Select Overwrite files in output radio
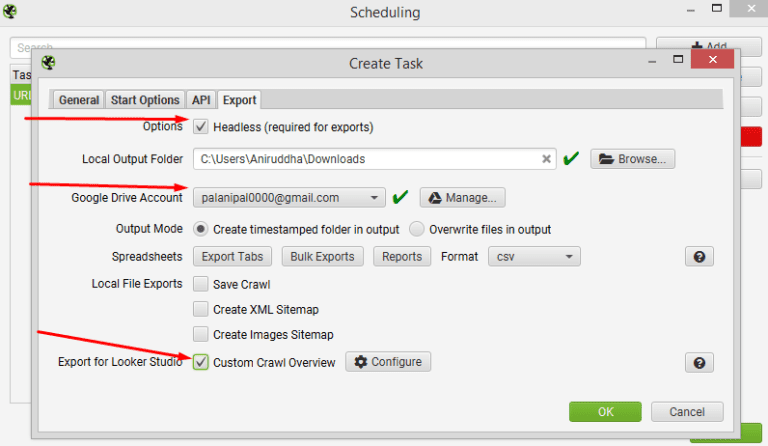Image resolution: width=768 pixels, height=446 pixels. click(x=416, y=229)
